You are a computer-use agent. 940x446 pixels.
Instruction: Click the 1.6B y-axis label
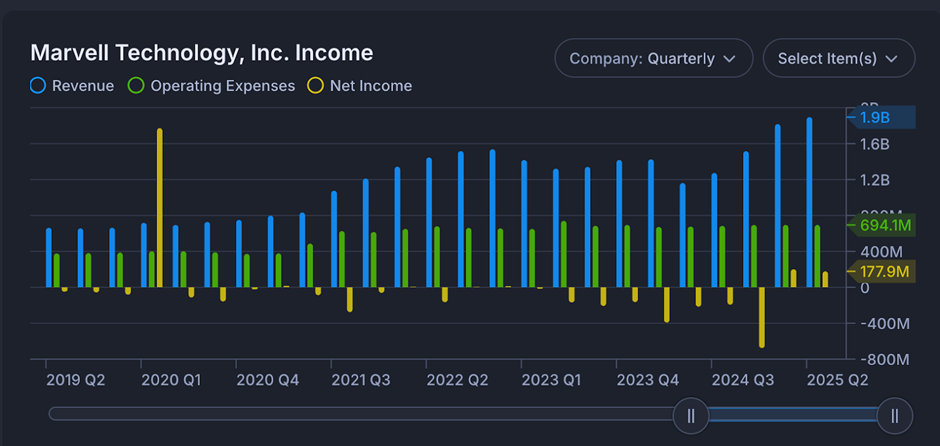click(x=873, y=144)
